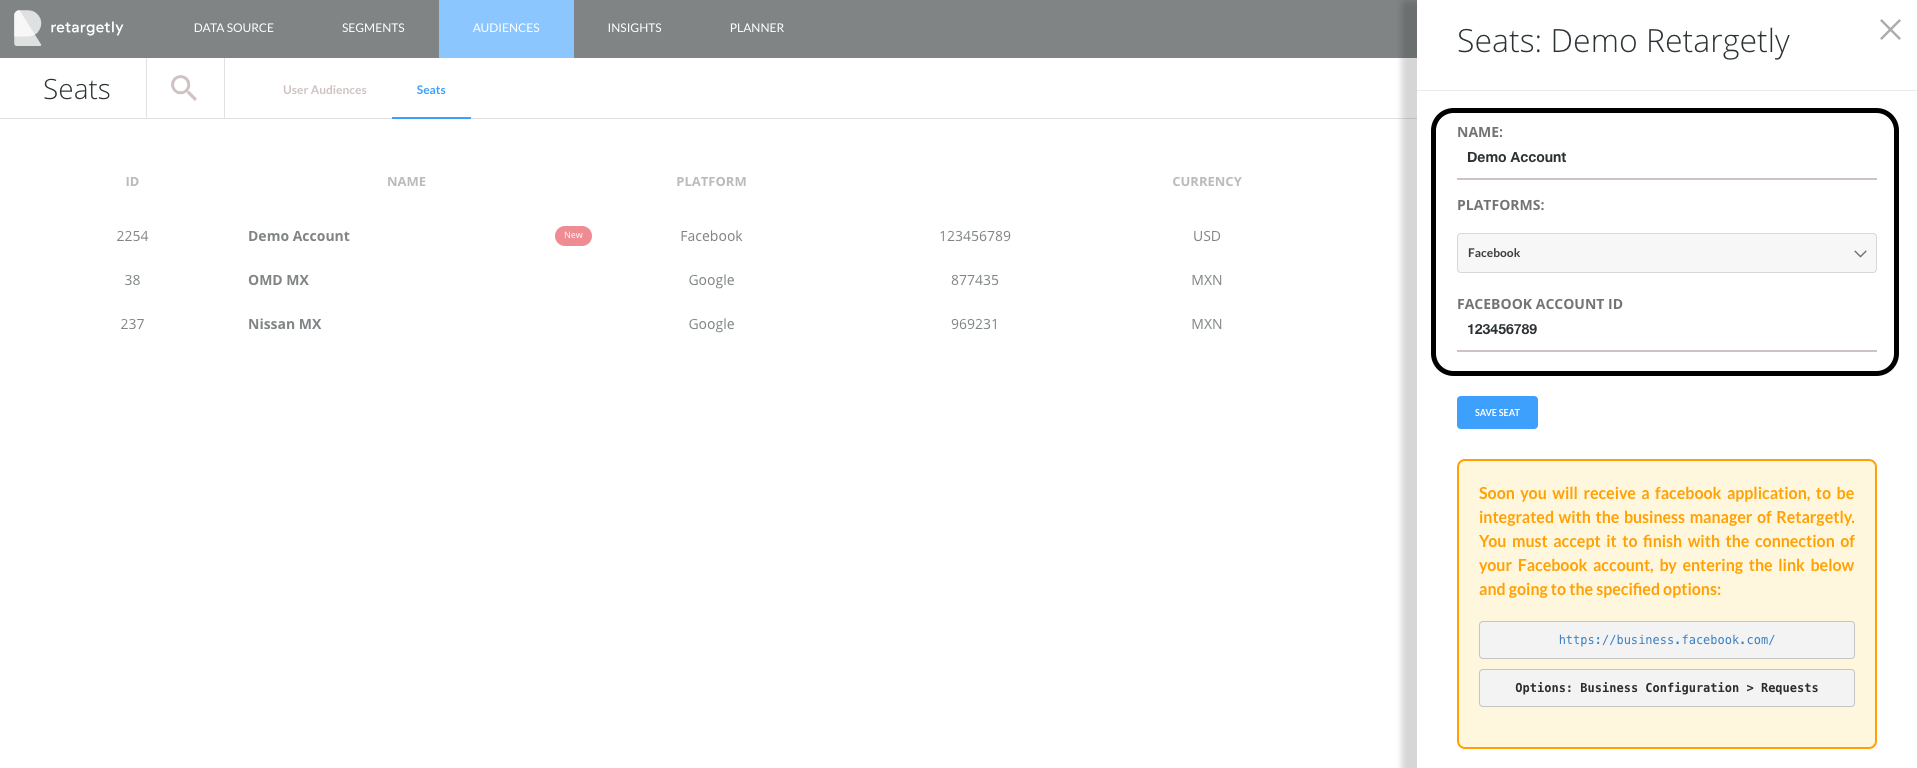
Task: Click seat ID 237
Action: click(132, 324)
